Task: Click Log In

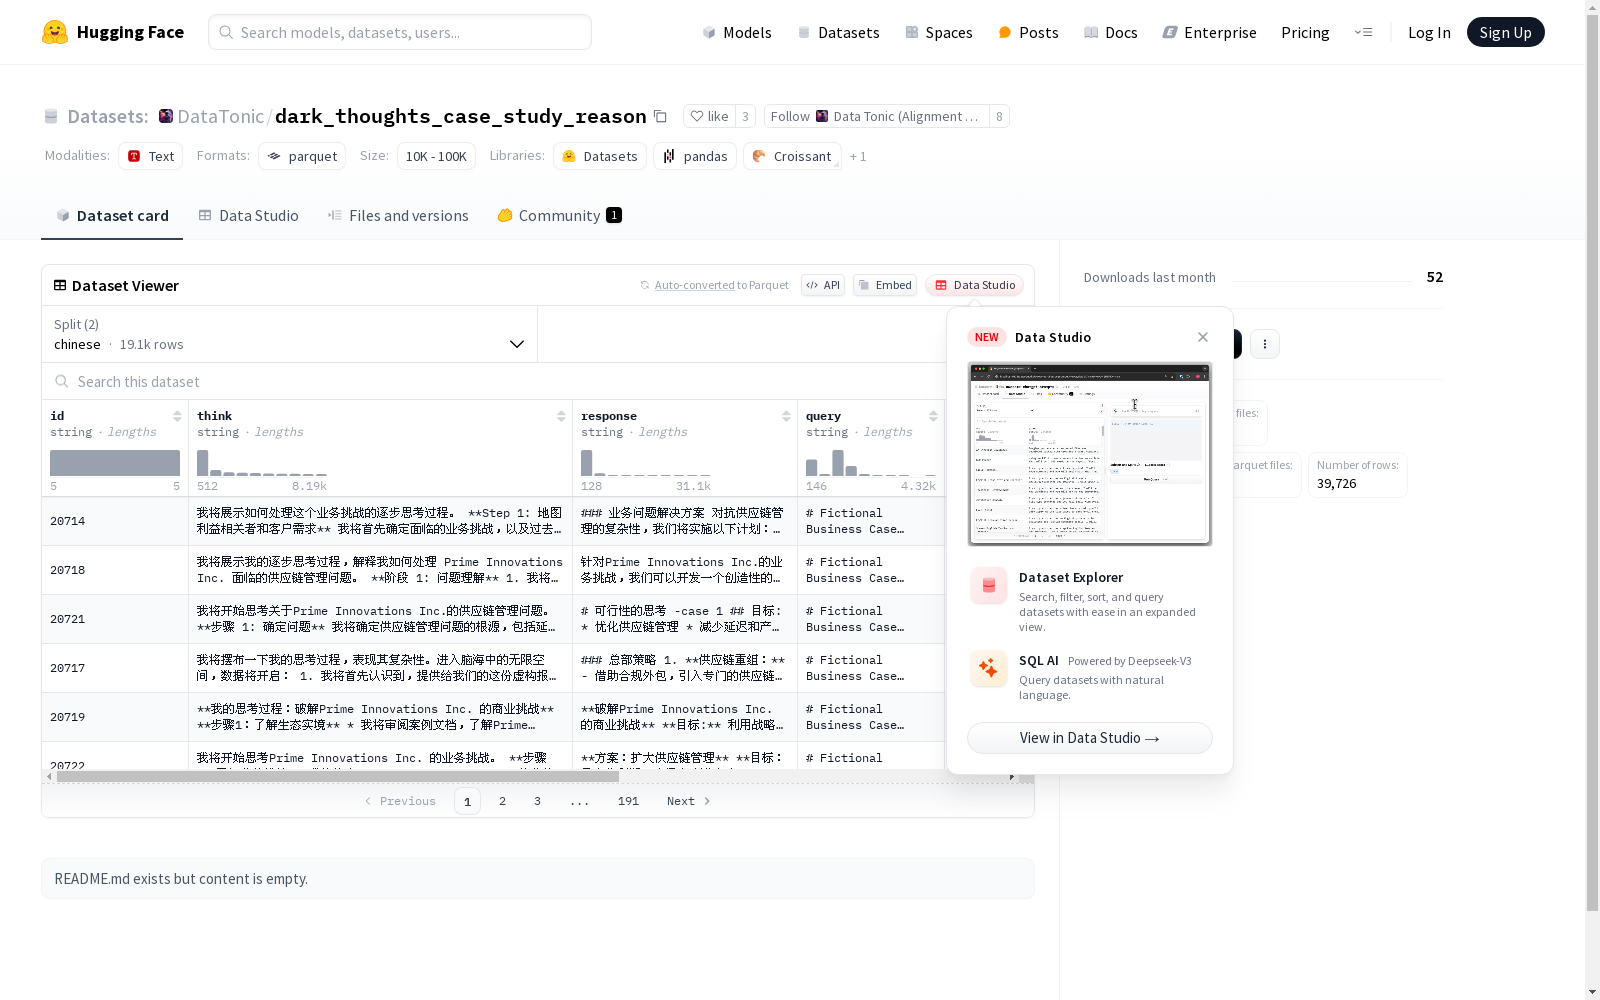Action: [1429, 32]
